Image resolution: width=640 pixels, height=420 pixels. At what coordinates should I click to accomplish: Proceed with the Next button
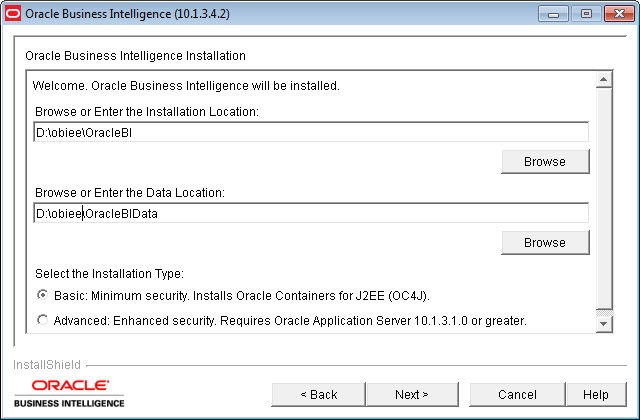pos(412,395)
